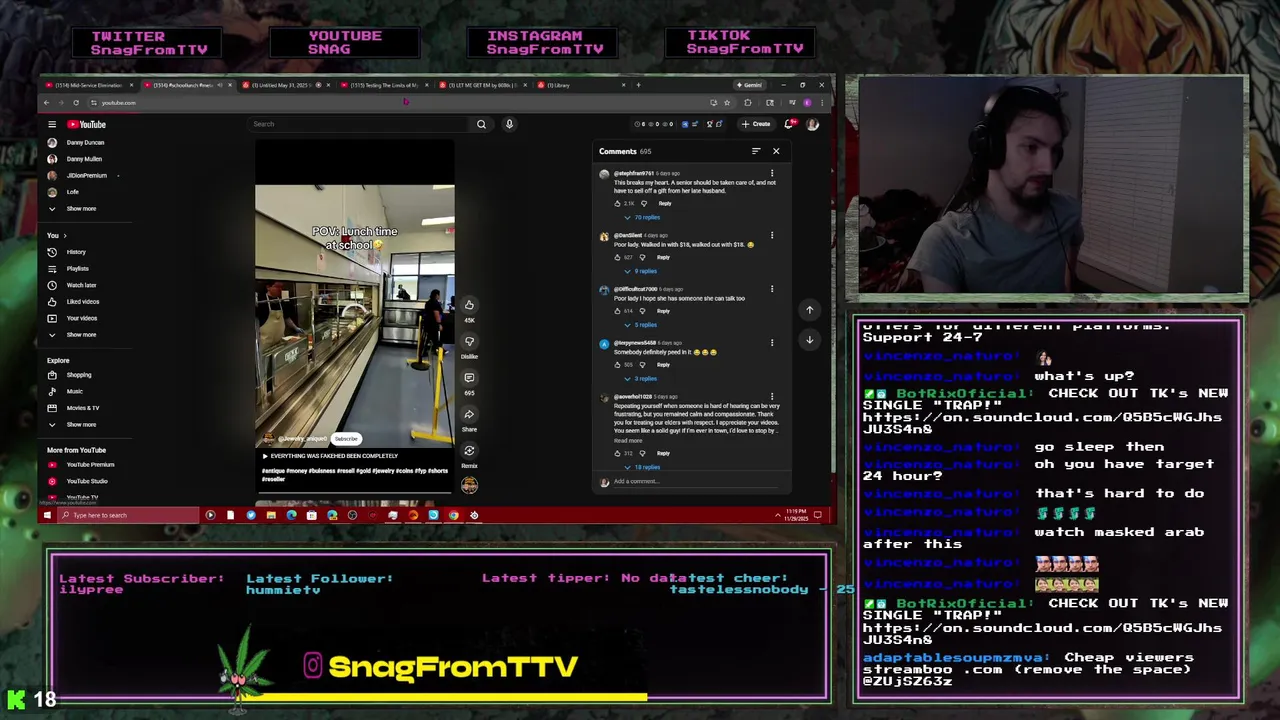Screen dimensions: 1280x720
Task: Switch to the Mid-Service Elimination tab
Action: [90, 85]
